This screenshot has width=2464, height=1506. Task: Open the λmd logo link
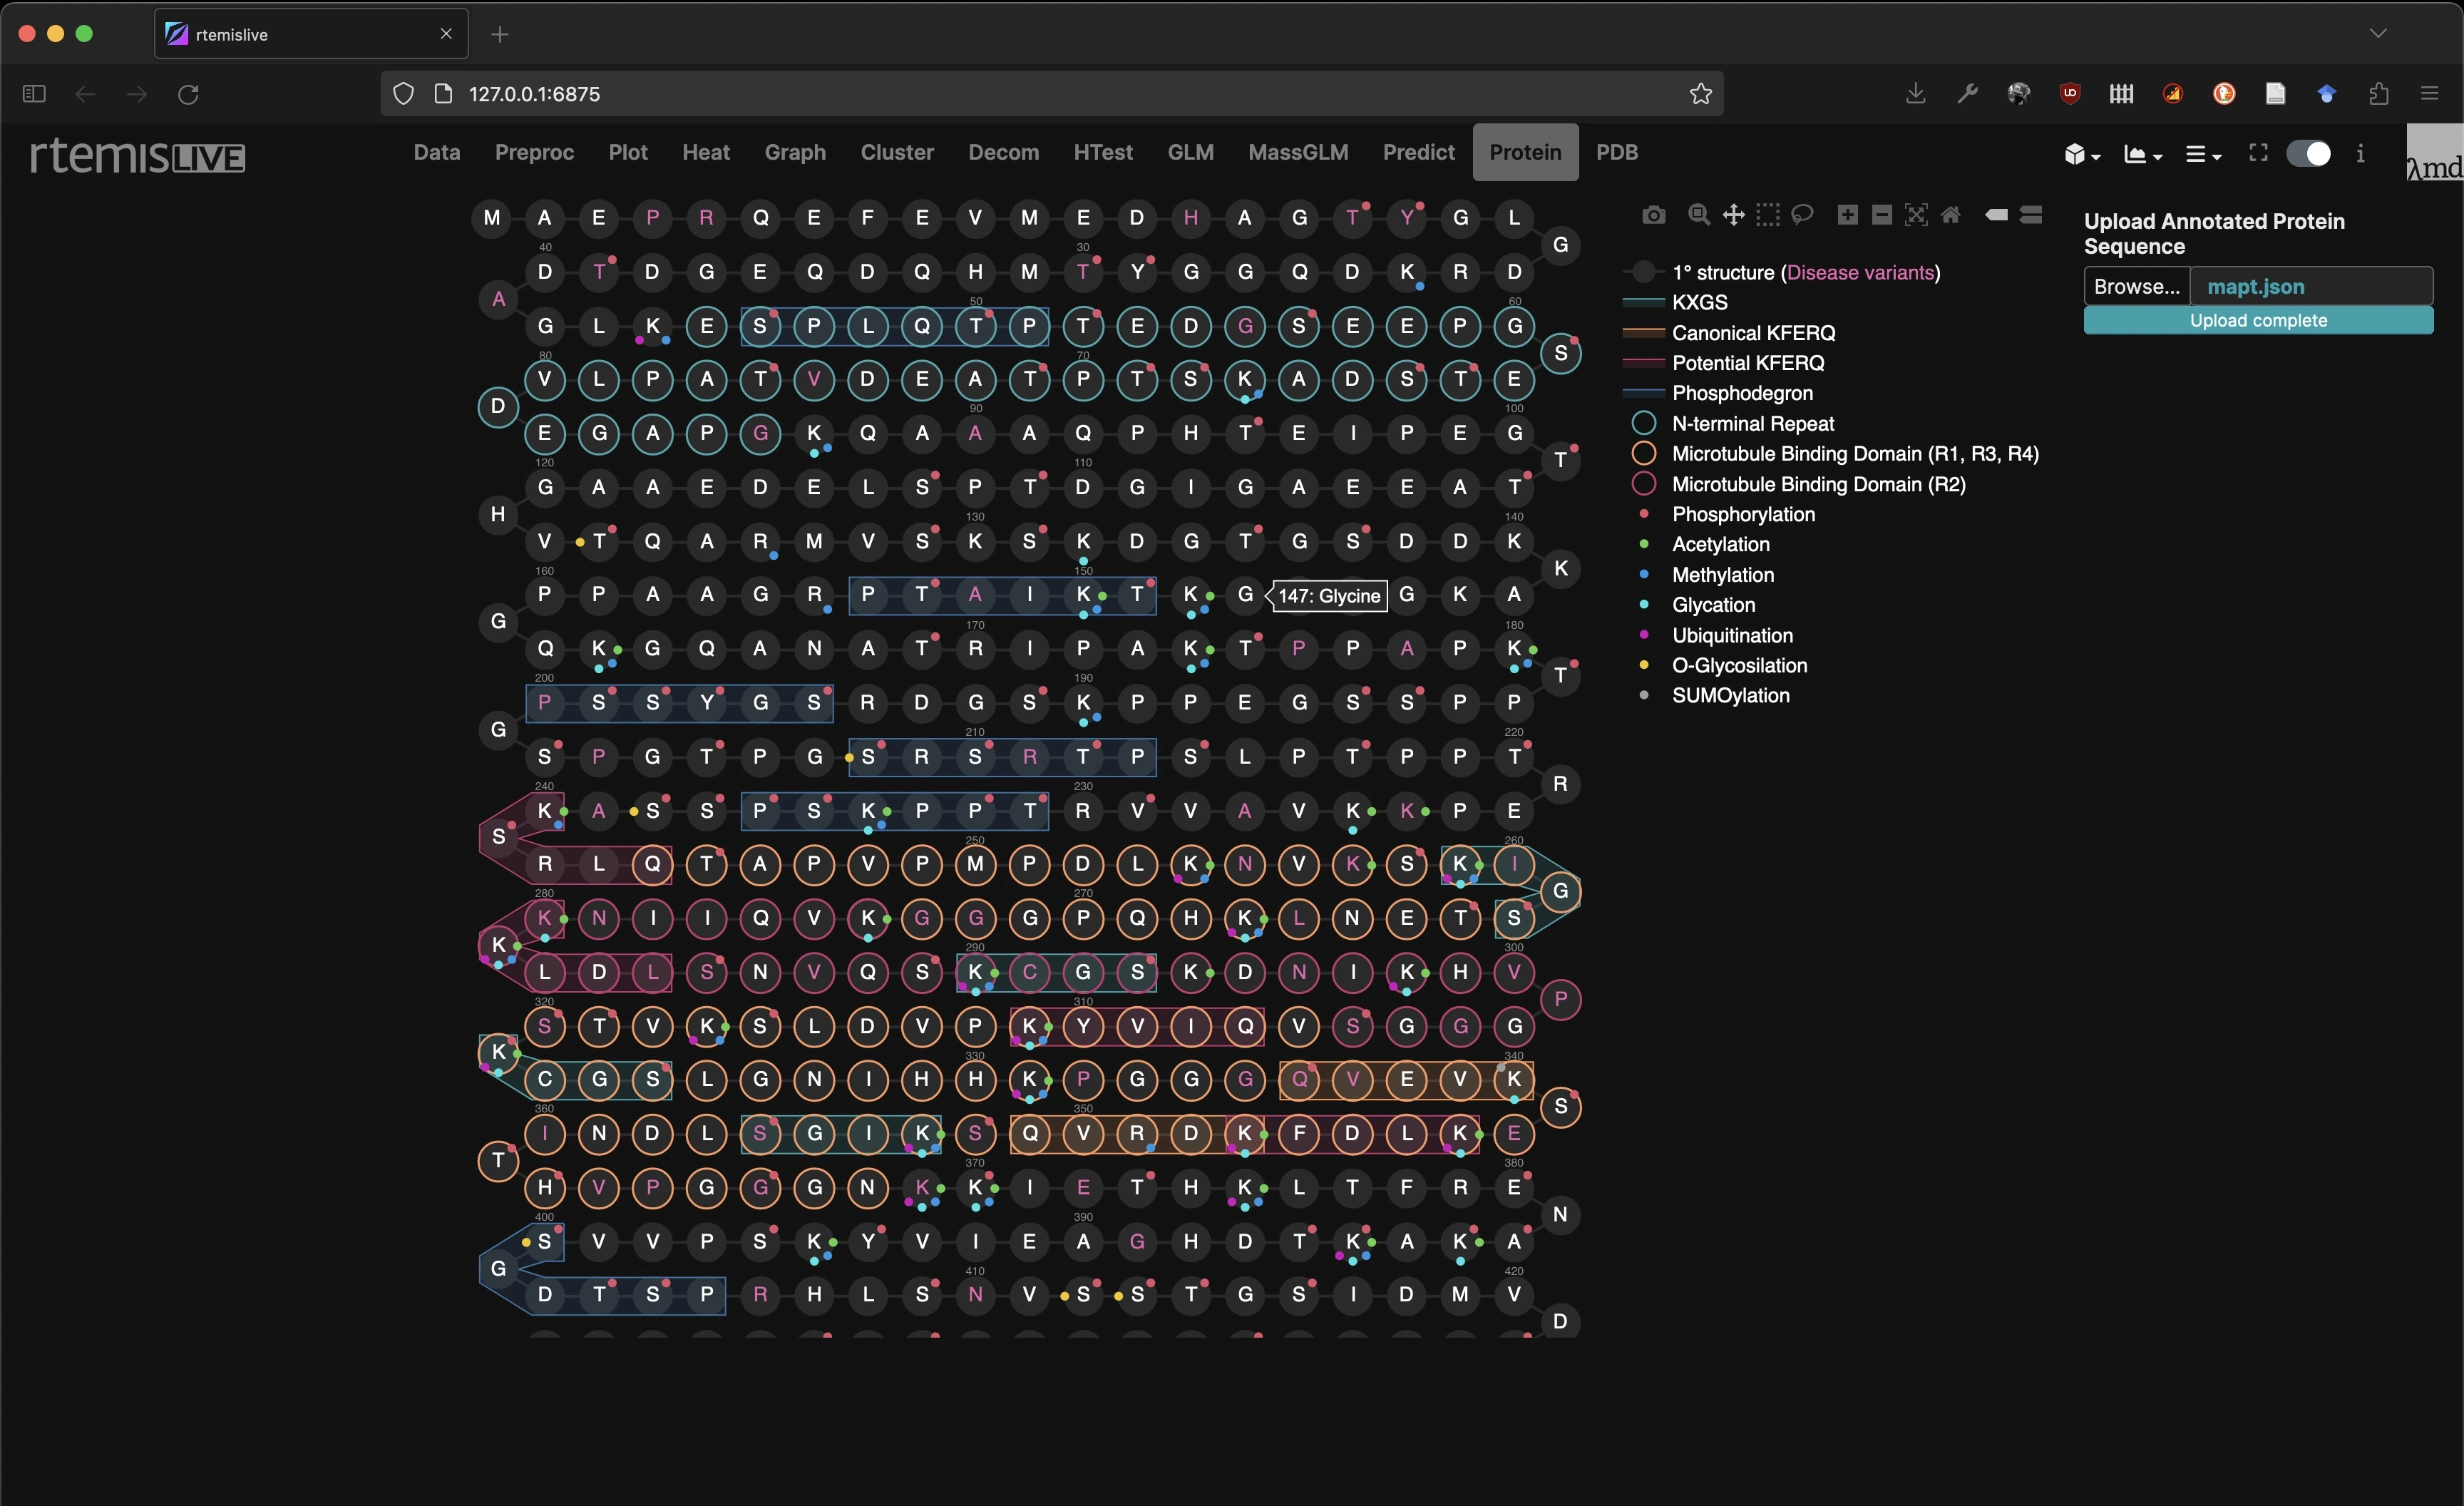click(x=2434, y=153)
